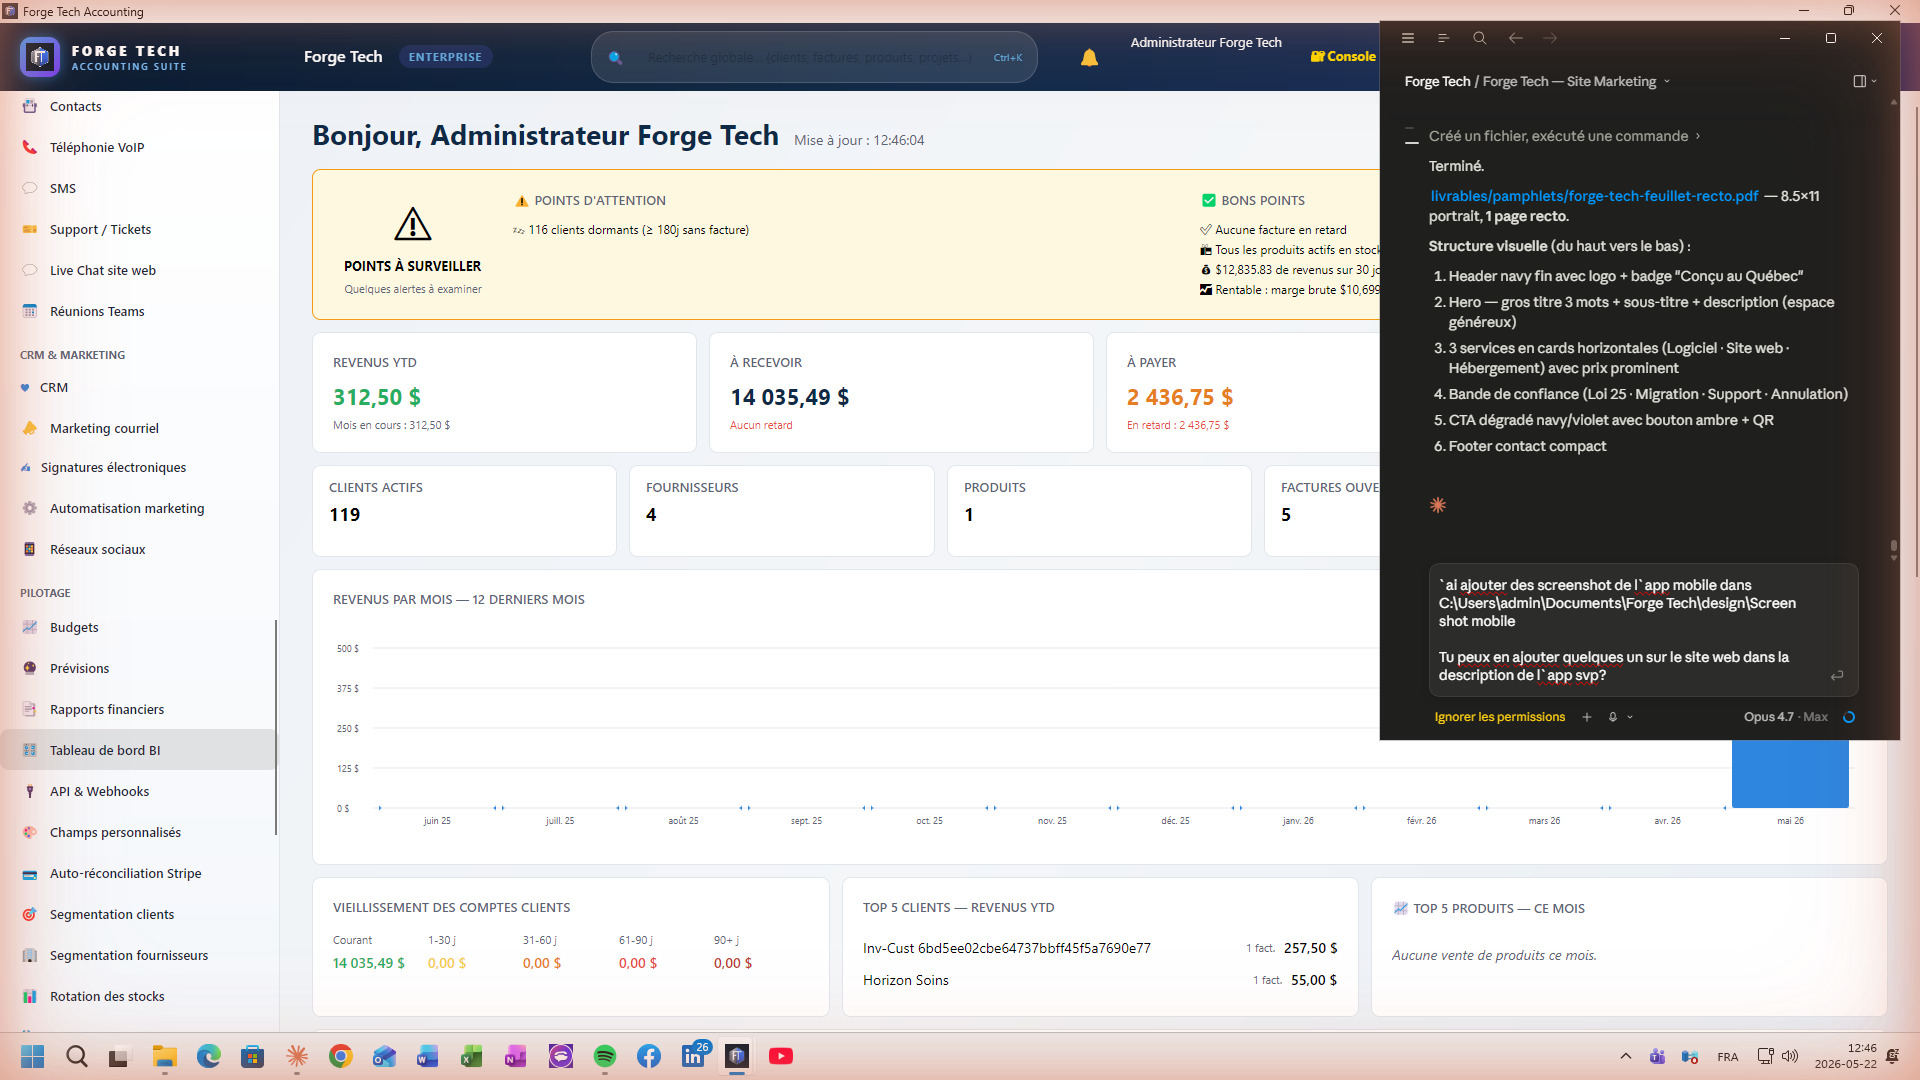Click the Courant 14 035,49 $ aging value
Screen dimensions: 1920x1080
[369, 963]
